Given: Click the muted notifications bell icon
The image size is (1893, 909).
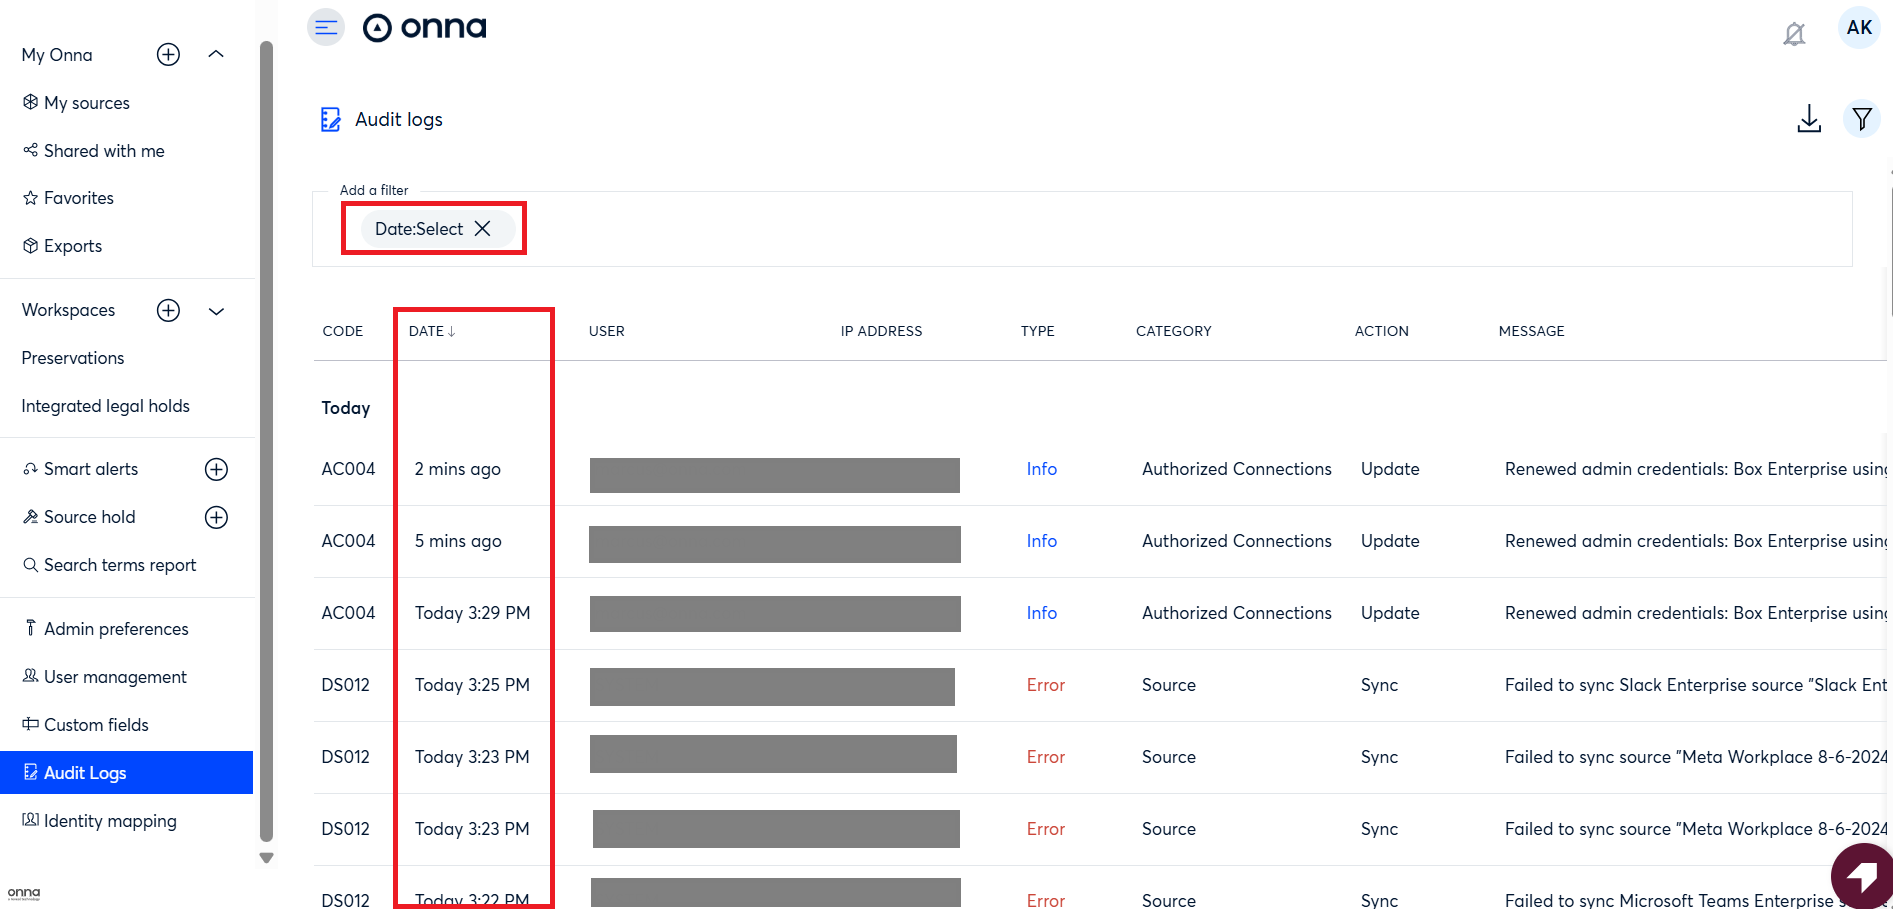Looking at the screenshot, I should 1794,34.
